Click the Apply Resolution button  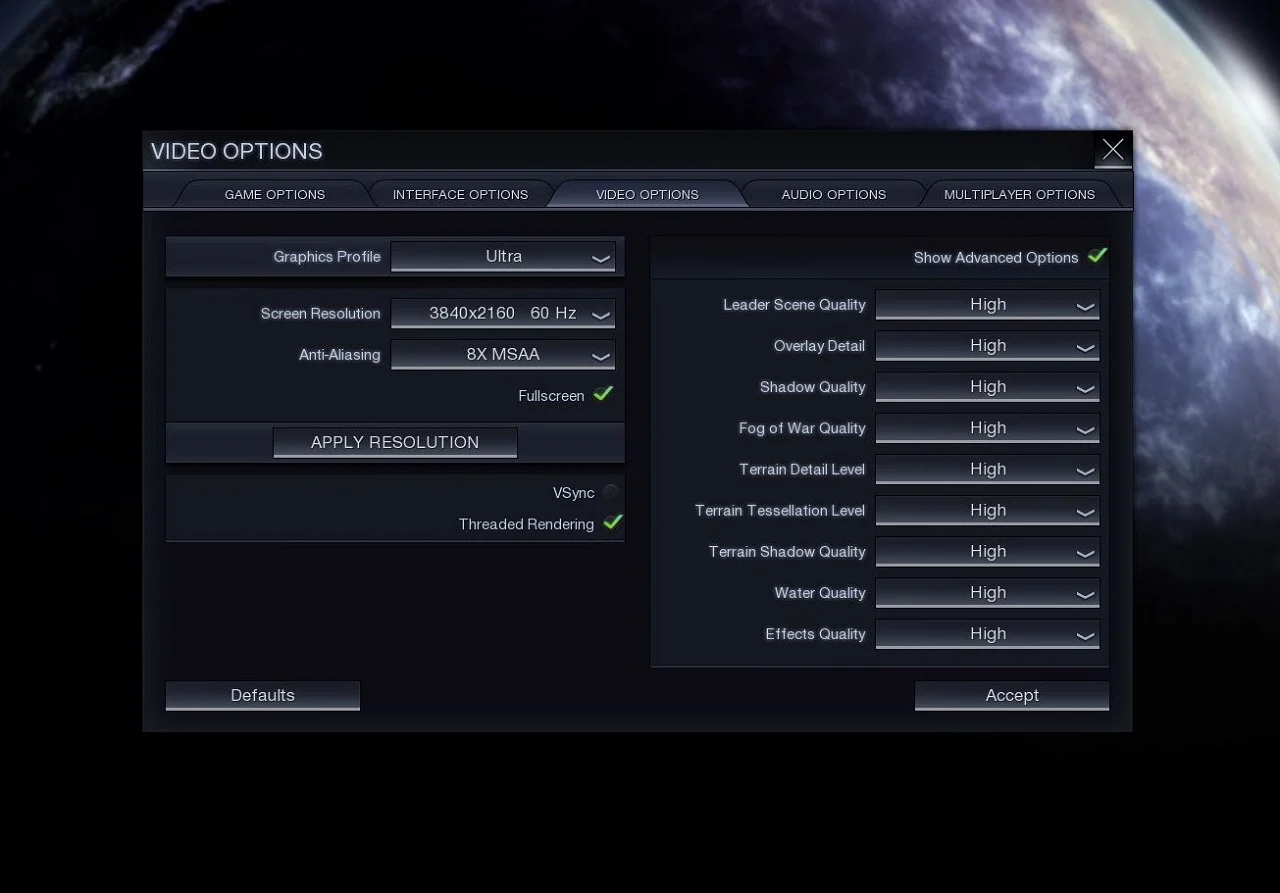coord(395,442)
